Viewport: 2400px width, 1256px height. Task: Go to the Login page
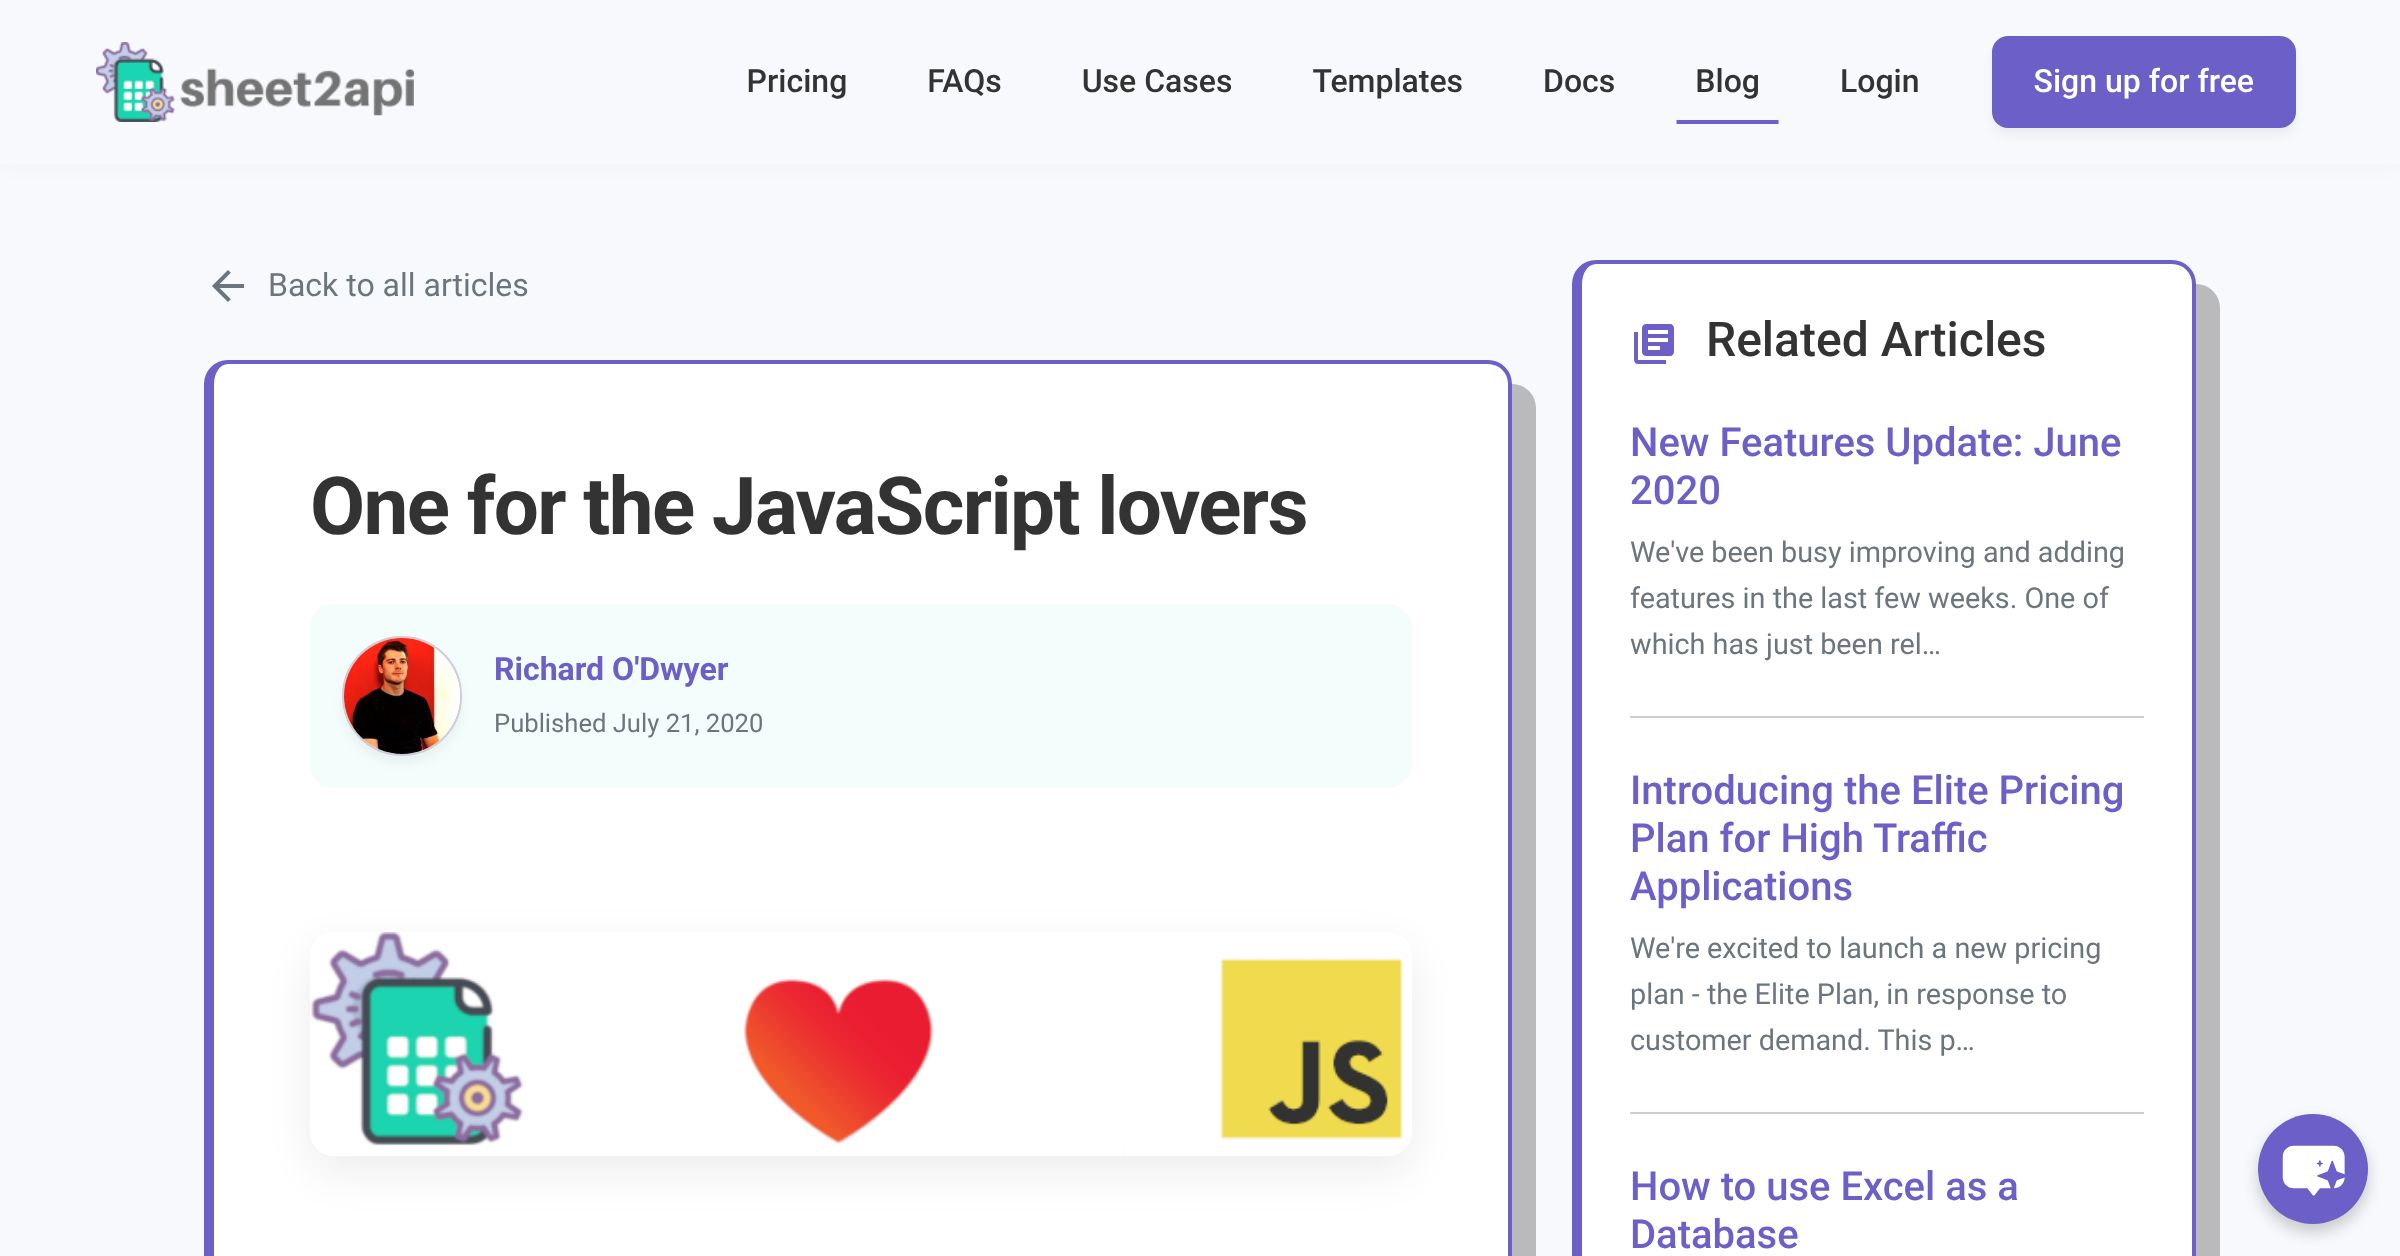click(1879, 82)
